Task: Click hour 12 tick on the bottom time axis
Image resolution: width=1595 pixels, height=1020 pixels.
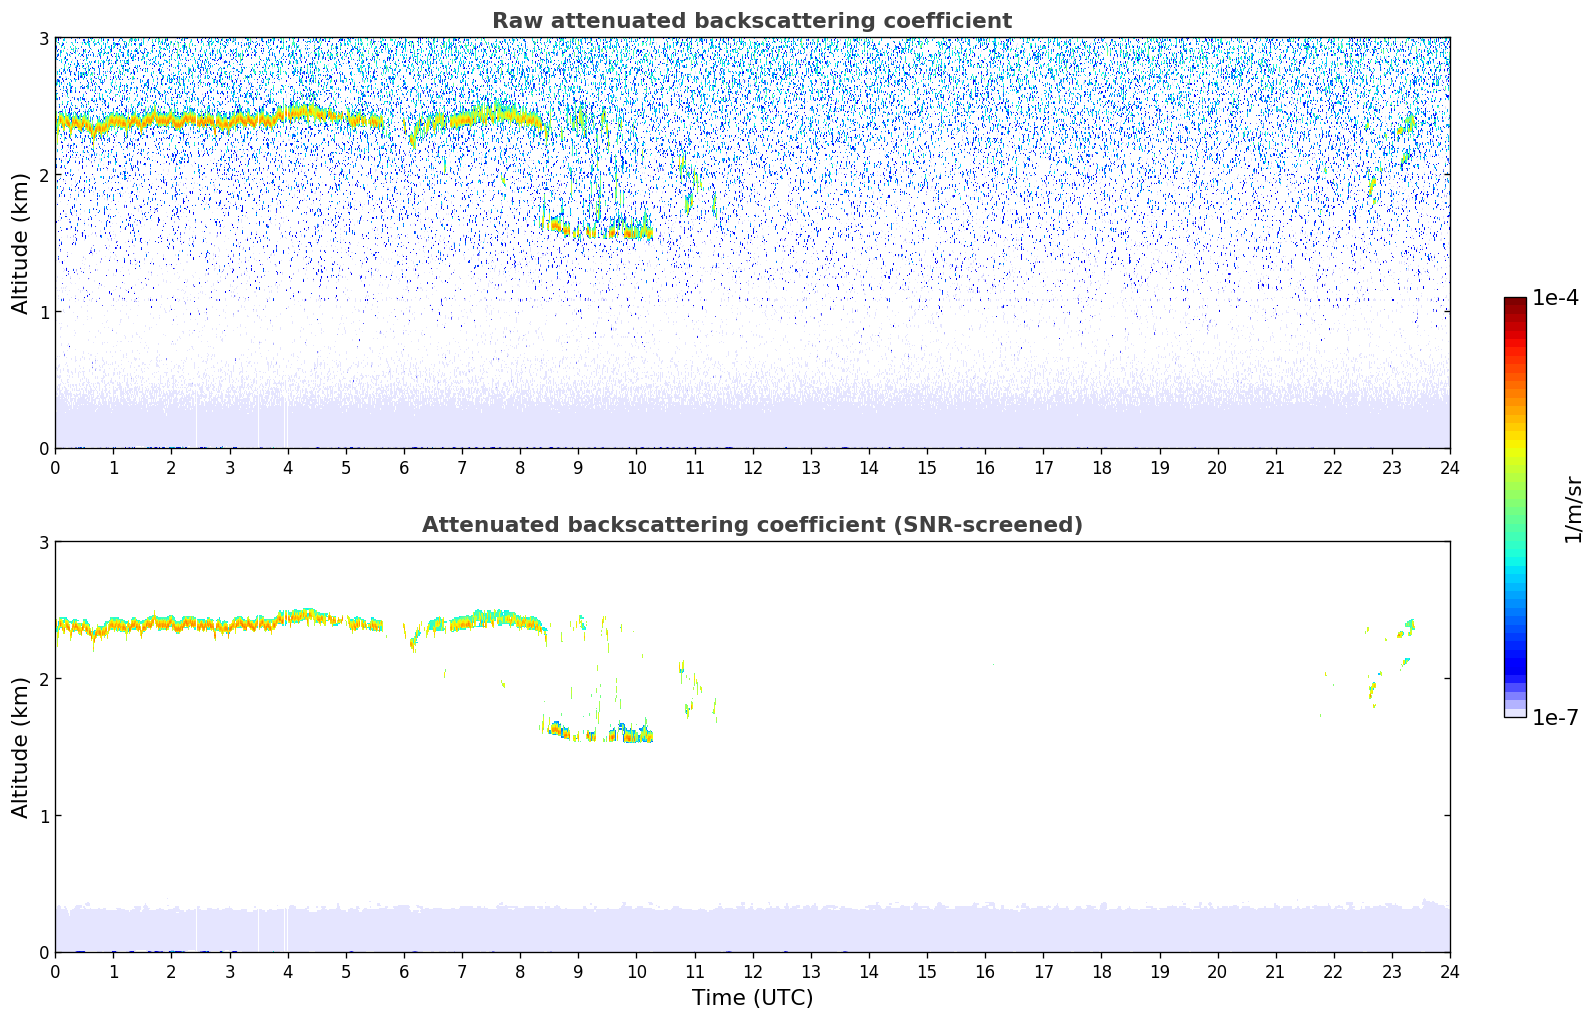Action: (752, 971)
